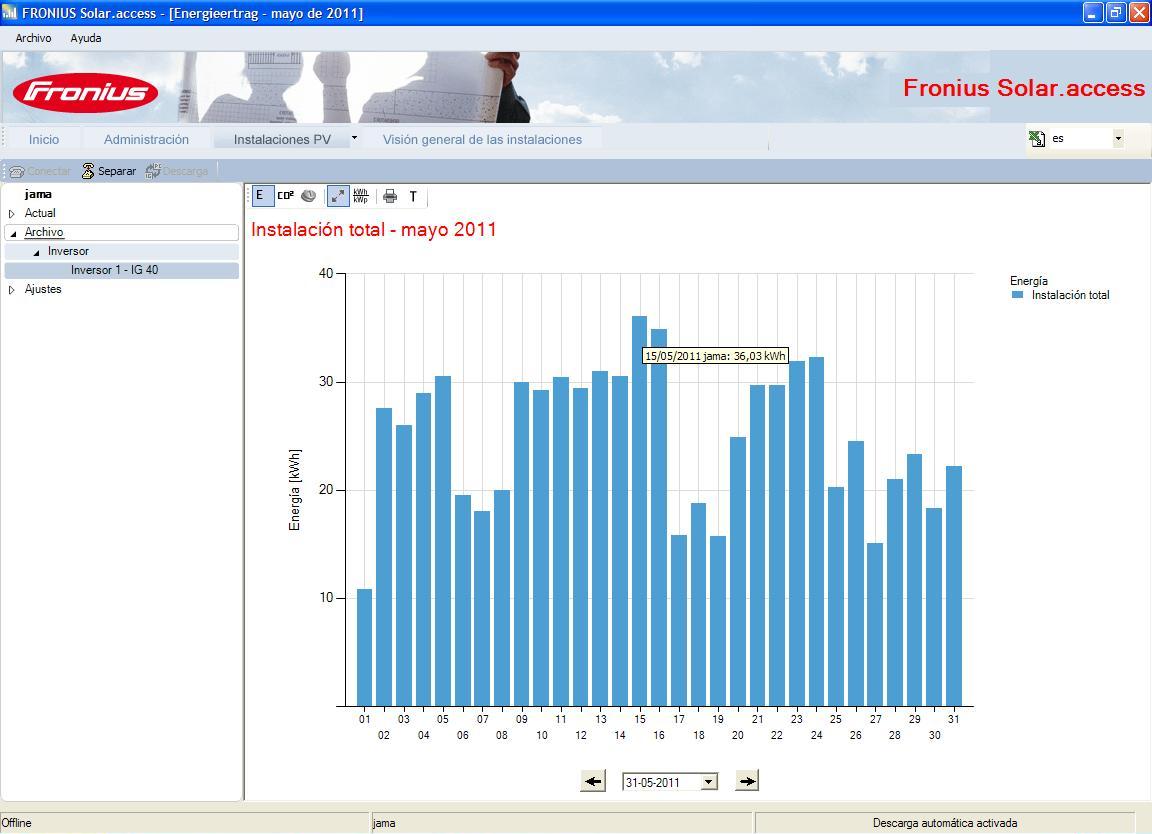1152x834 pixels.
Task: Expand the Actual tree node
Action: pos(12,214)
